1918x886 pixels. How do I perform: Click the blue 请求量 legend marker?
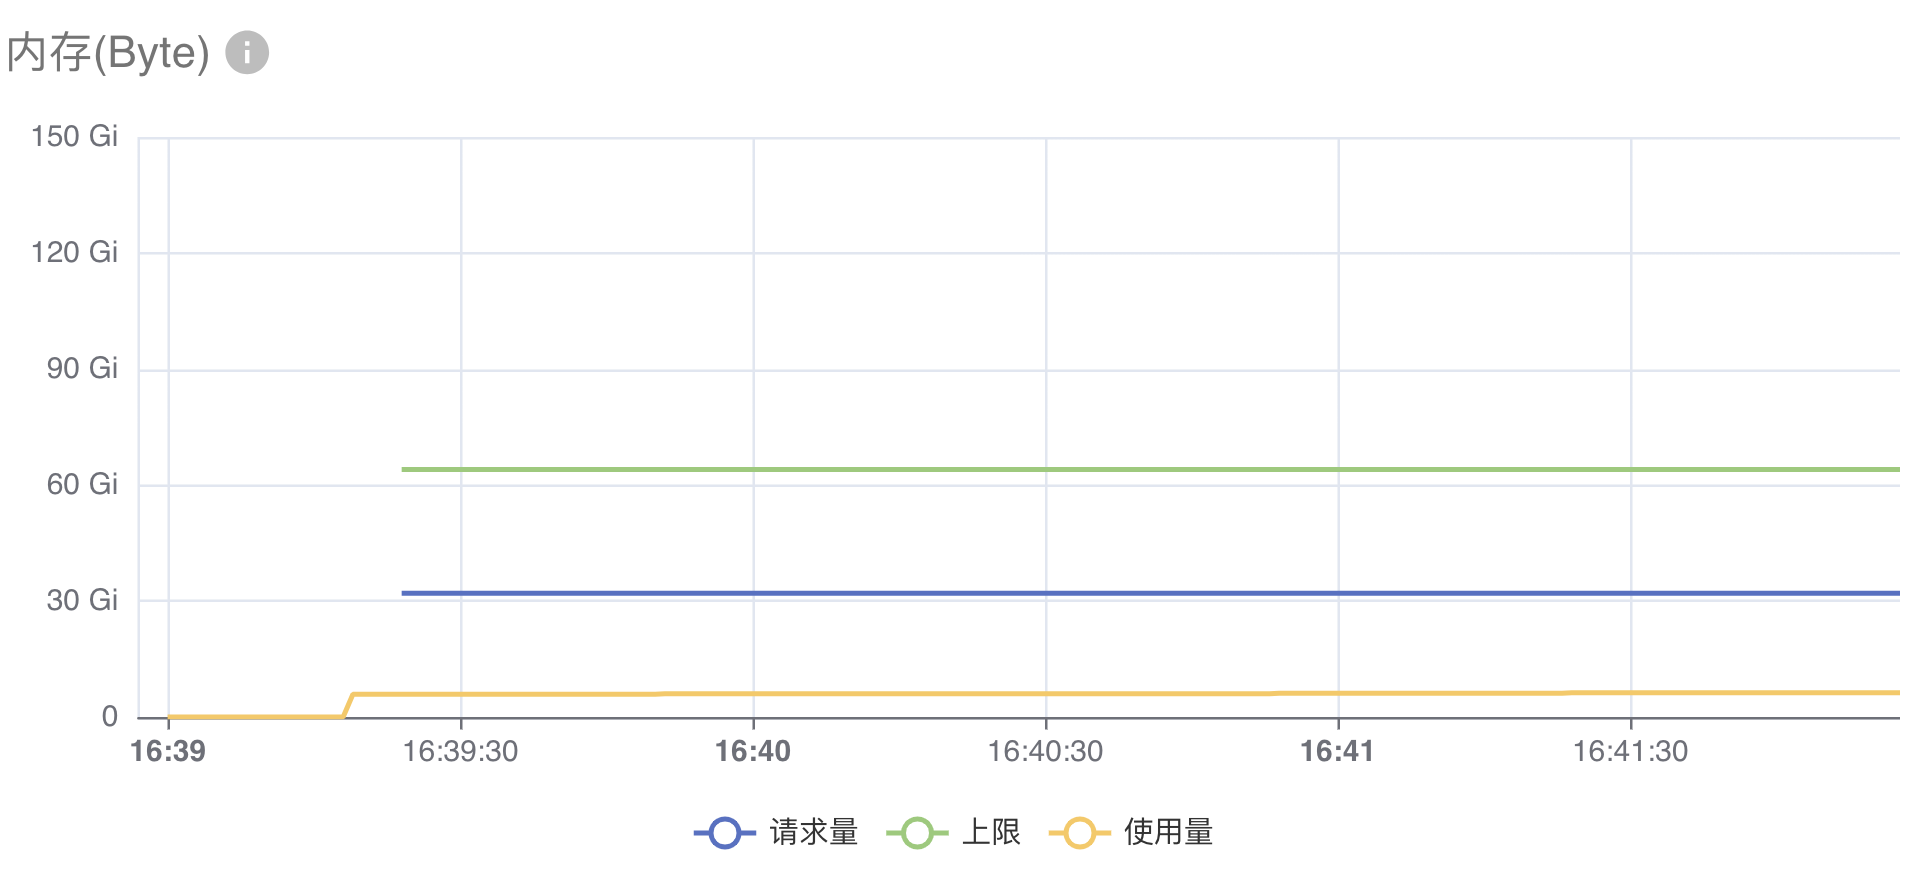[x=725, y=833]
